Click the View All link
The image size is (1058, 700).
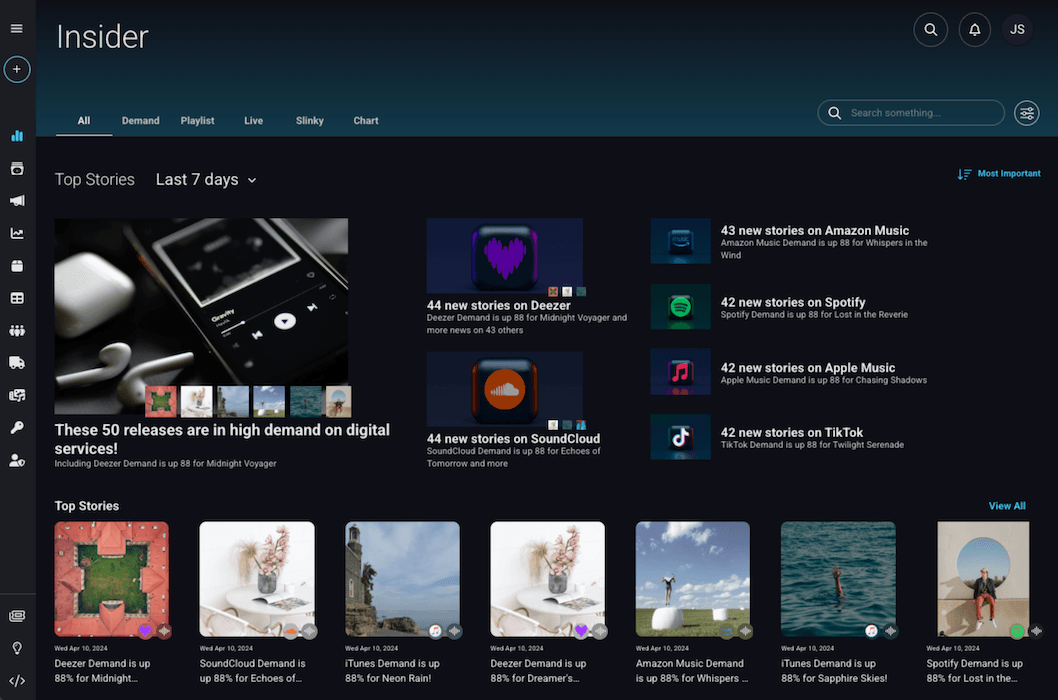coord(1007,506)
